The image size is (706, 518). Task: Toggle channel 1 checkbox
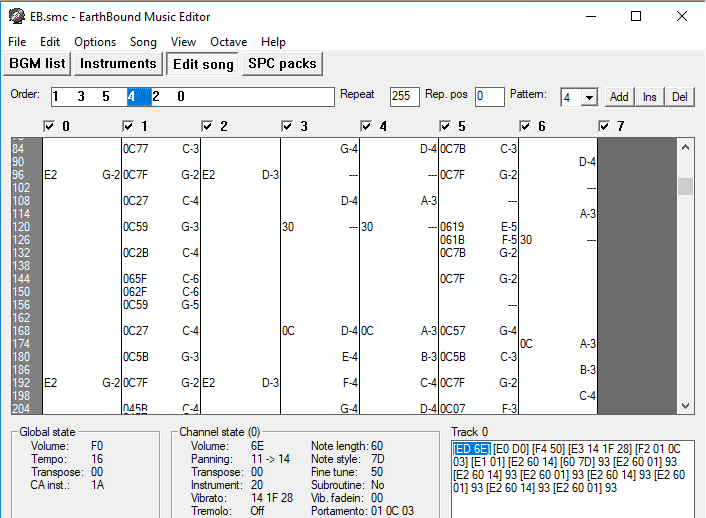pyautogui.click(x=128, y=127)
